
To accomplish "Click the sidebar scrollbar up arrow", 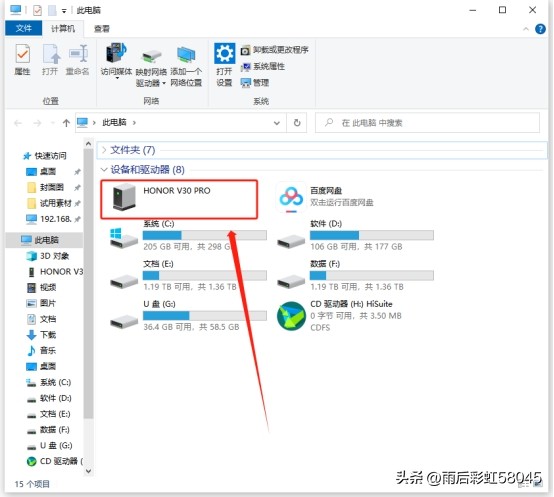I will [88, 144].
